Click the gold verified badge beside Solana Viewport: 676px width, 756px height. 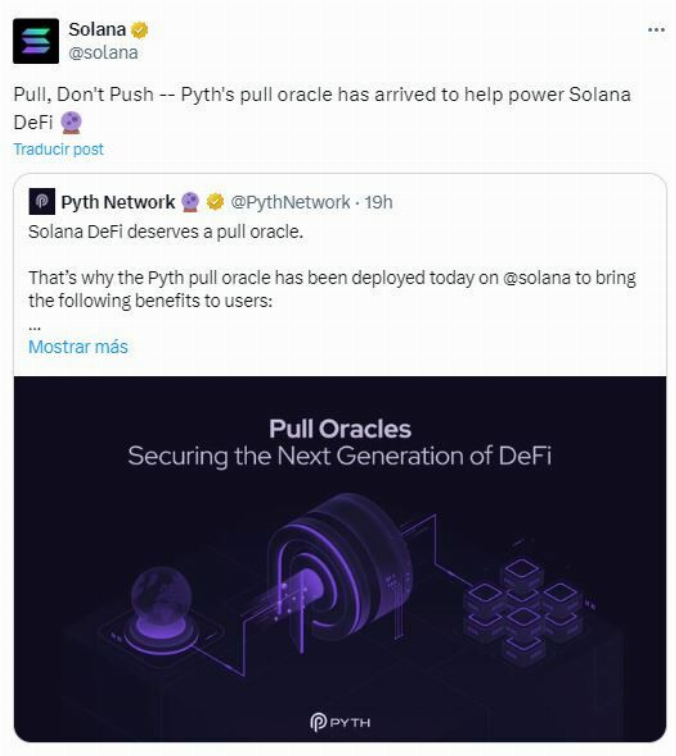click(x=141, y=30)
